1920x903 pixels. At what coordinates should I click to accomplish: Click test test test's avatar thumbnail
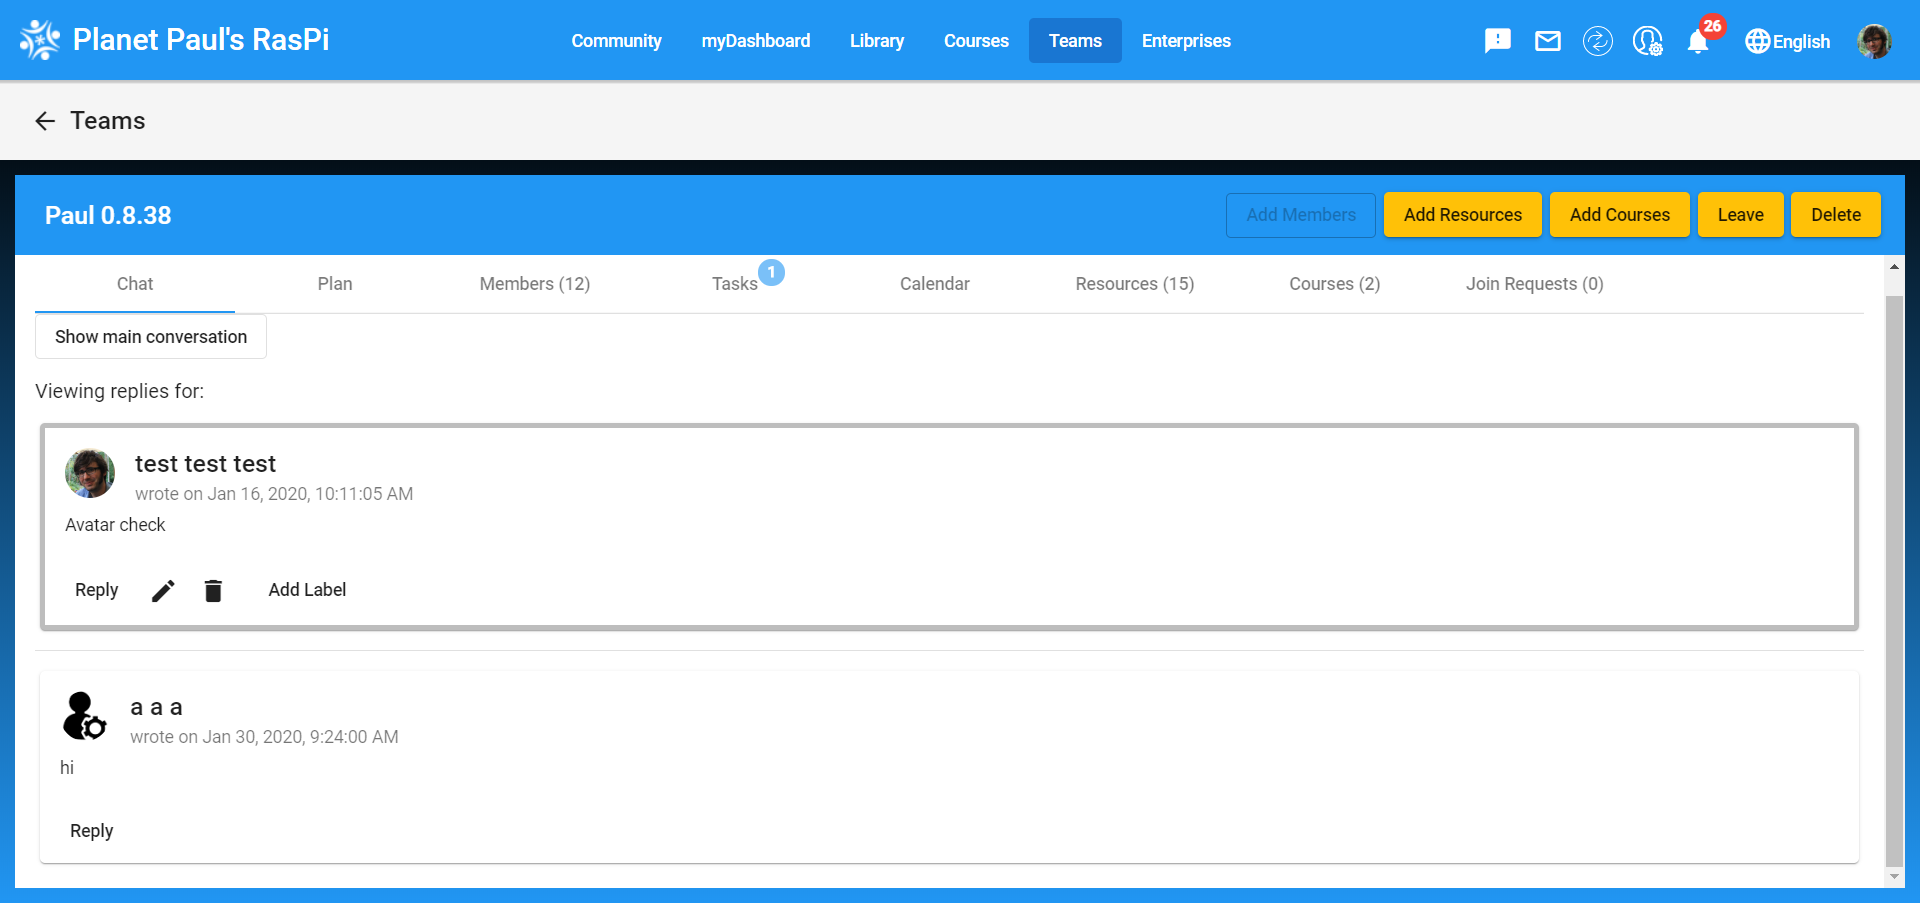[x=89, y=473]
